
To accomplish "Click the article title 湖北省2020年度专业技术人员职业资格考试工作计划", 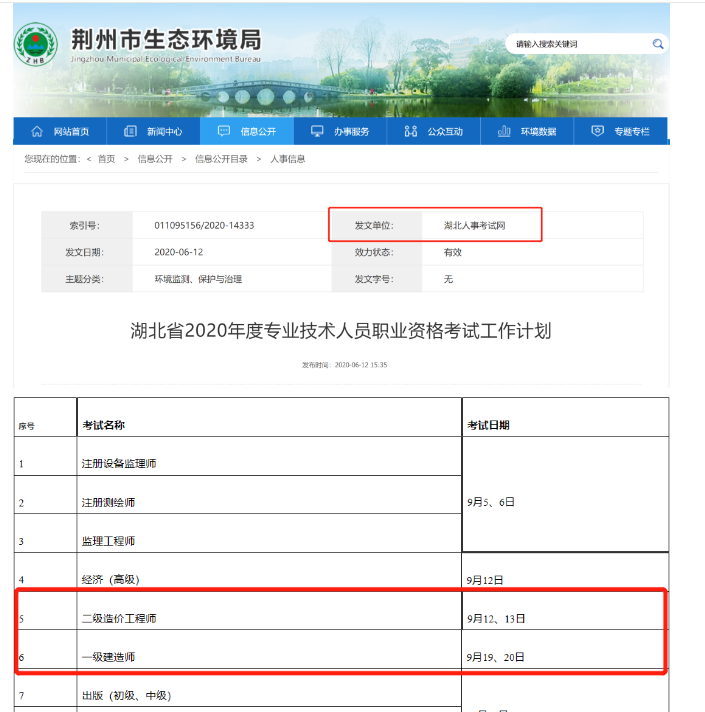I will tap(341, 331).
